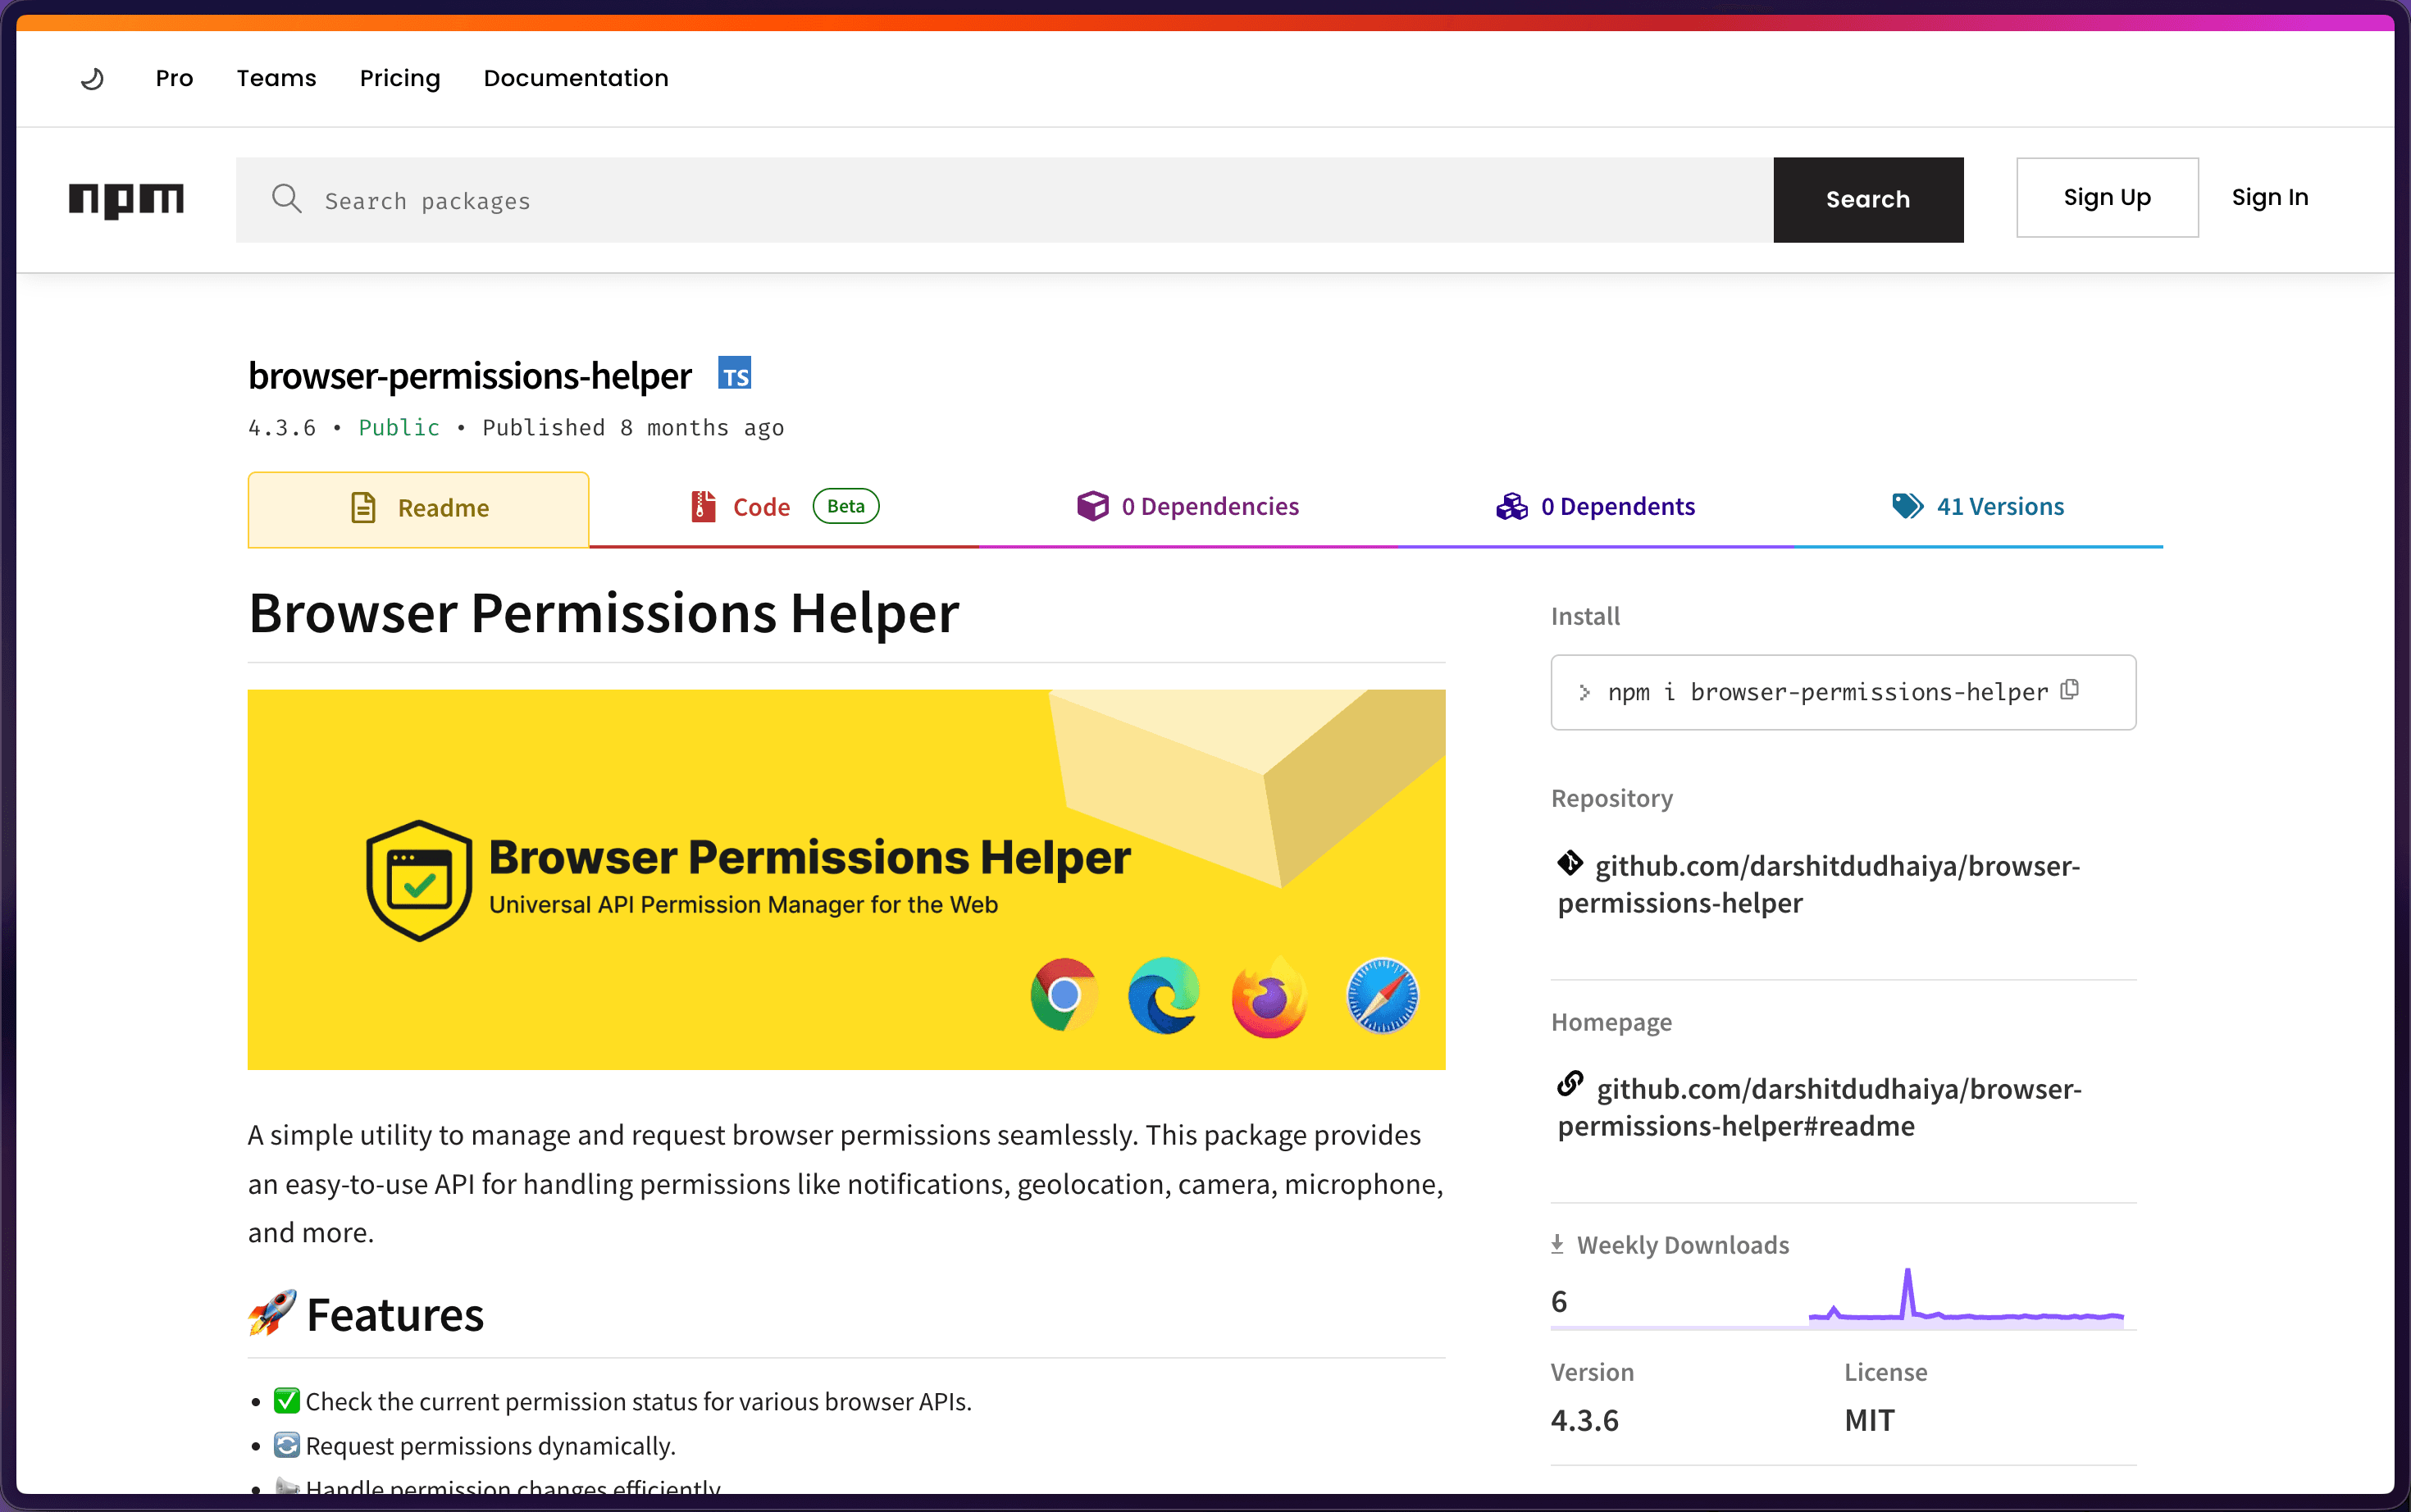This screenshot has width=2411, height=1512.
Task: Toggle dark mode moon icon
Action: [x=92, y=78]
